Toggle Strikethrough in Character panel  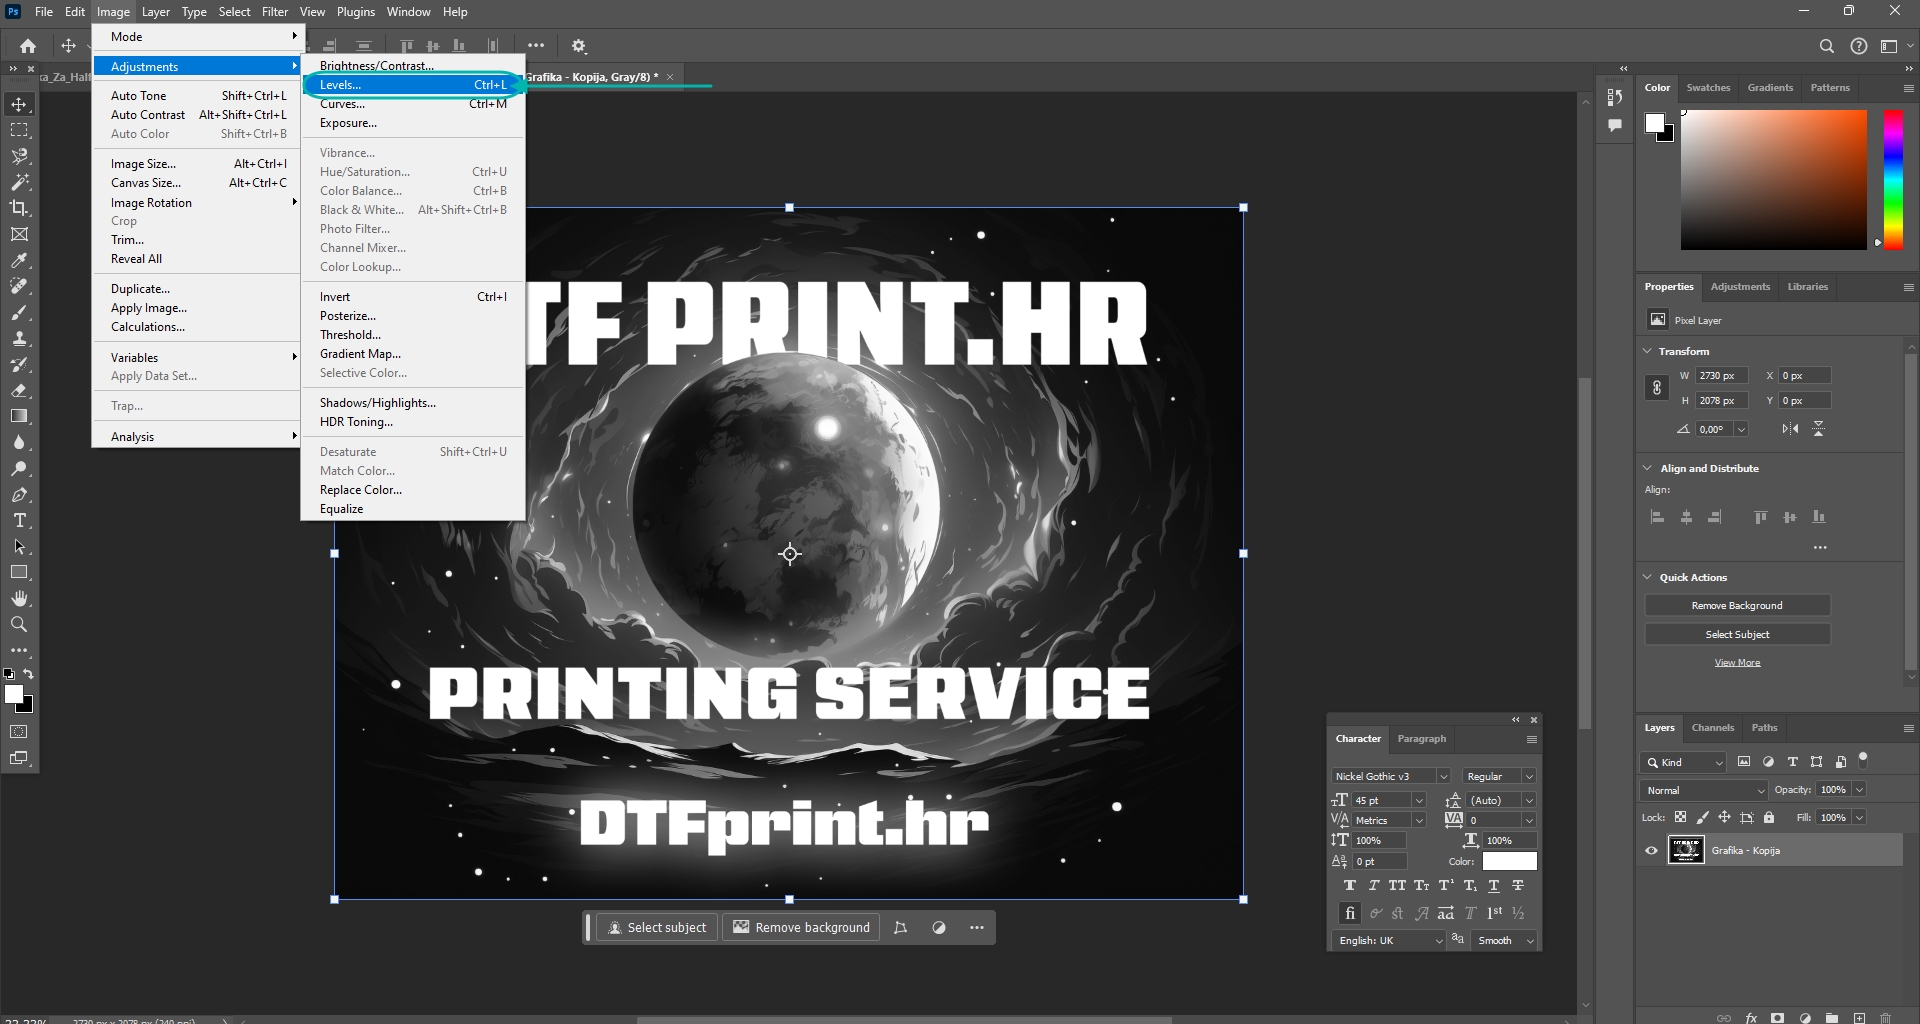(1518, 886)
